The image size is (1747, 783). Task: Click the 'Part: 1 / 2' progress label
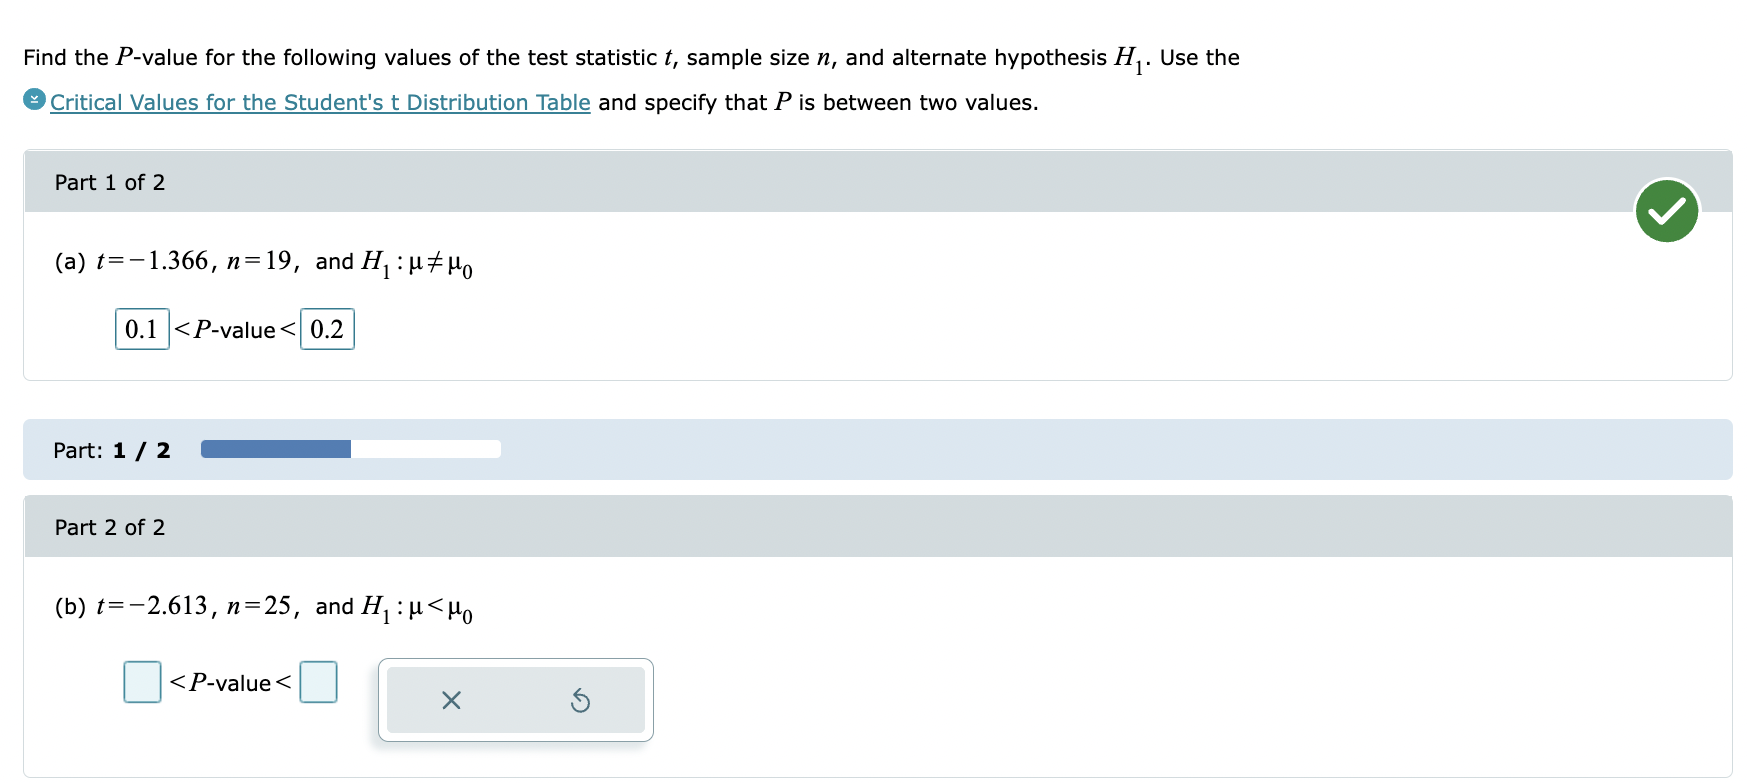pos(112,450)
